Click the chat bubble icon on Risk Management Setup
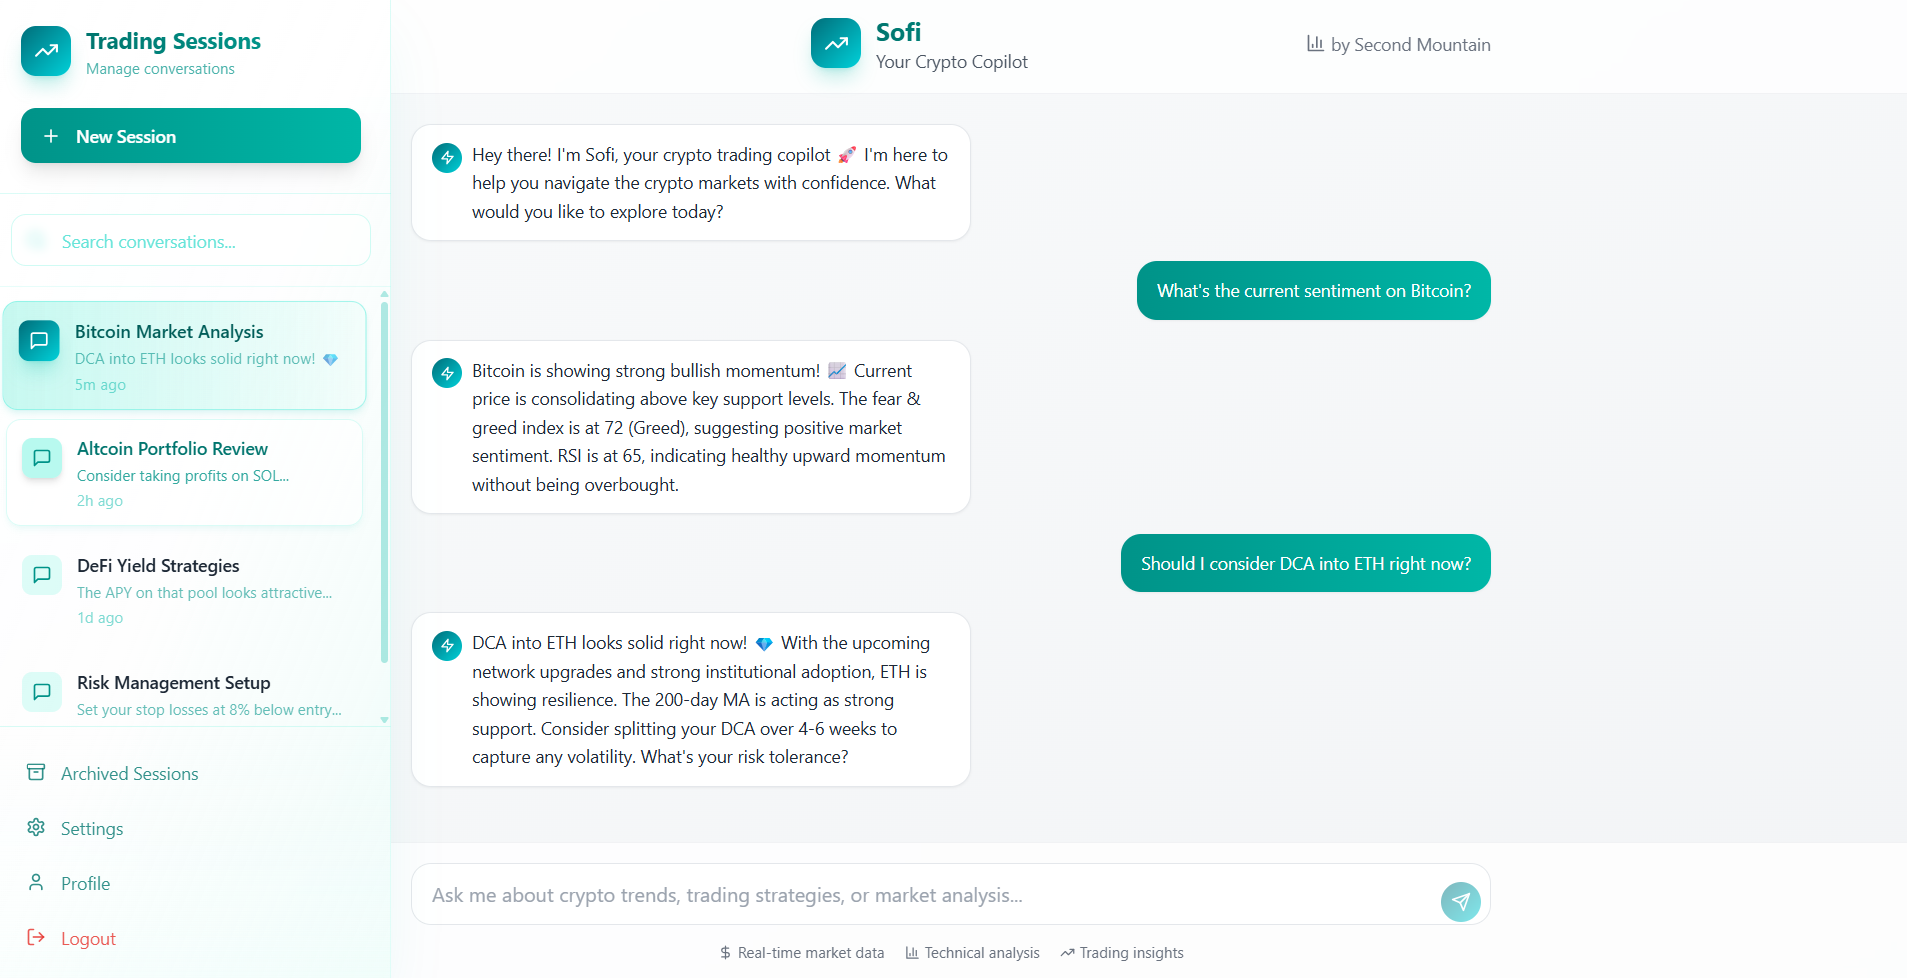Image resolution: width=1907 pixels, height=978 pixels. (41, 691)
